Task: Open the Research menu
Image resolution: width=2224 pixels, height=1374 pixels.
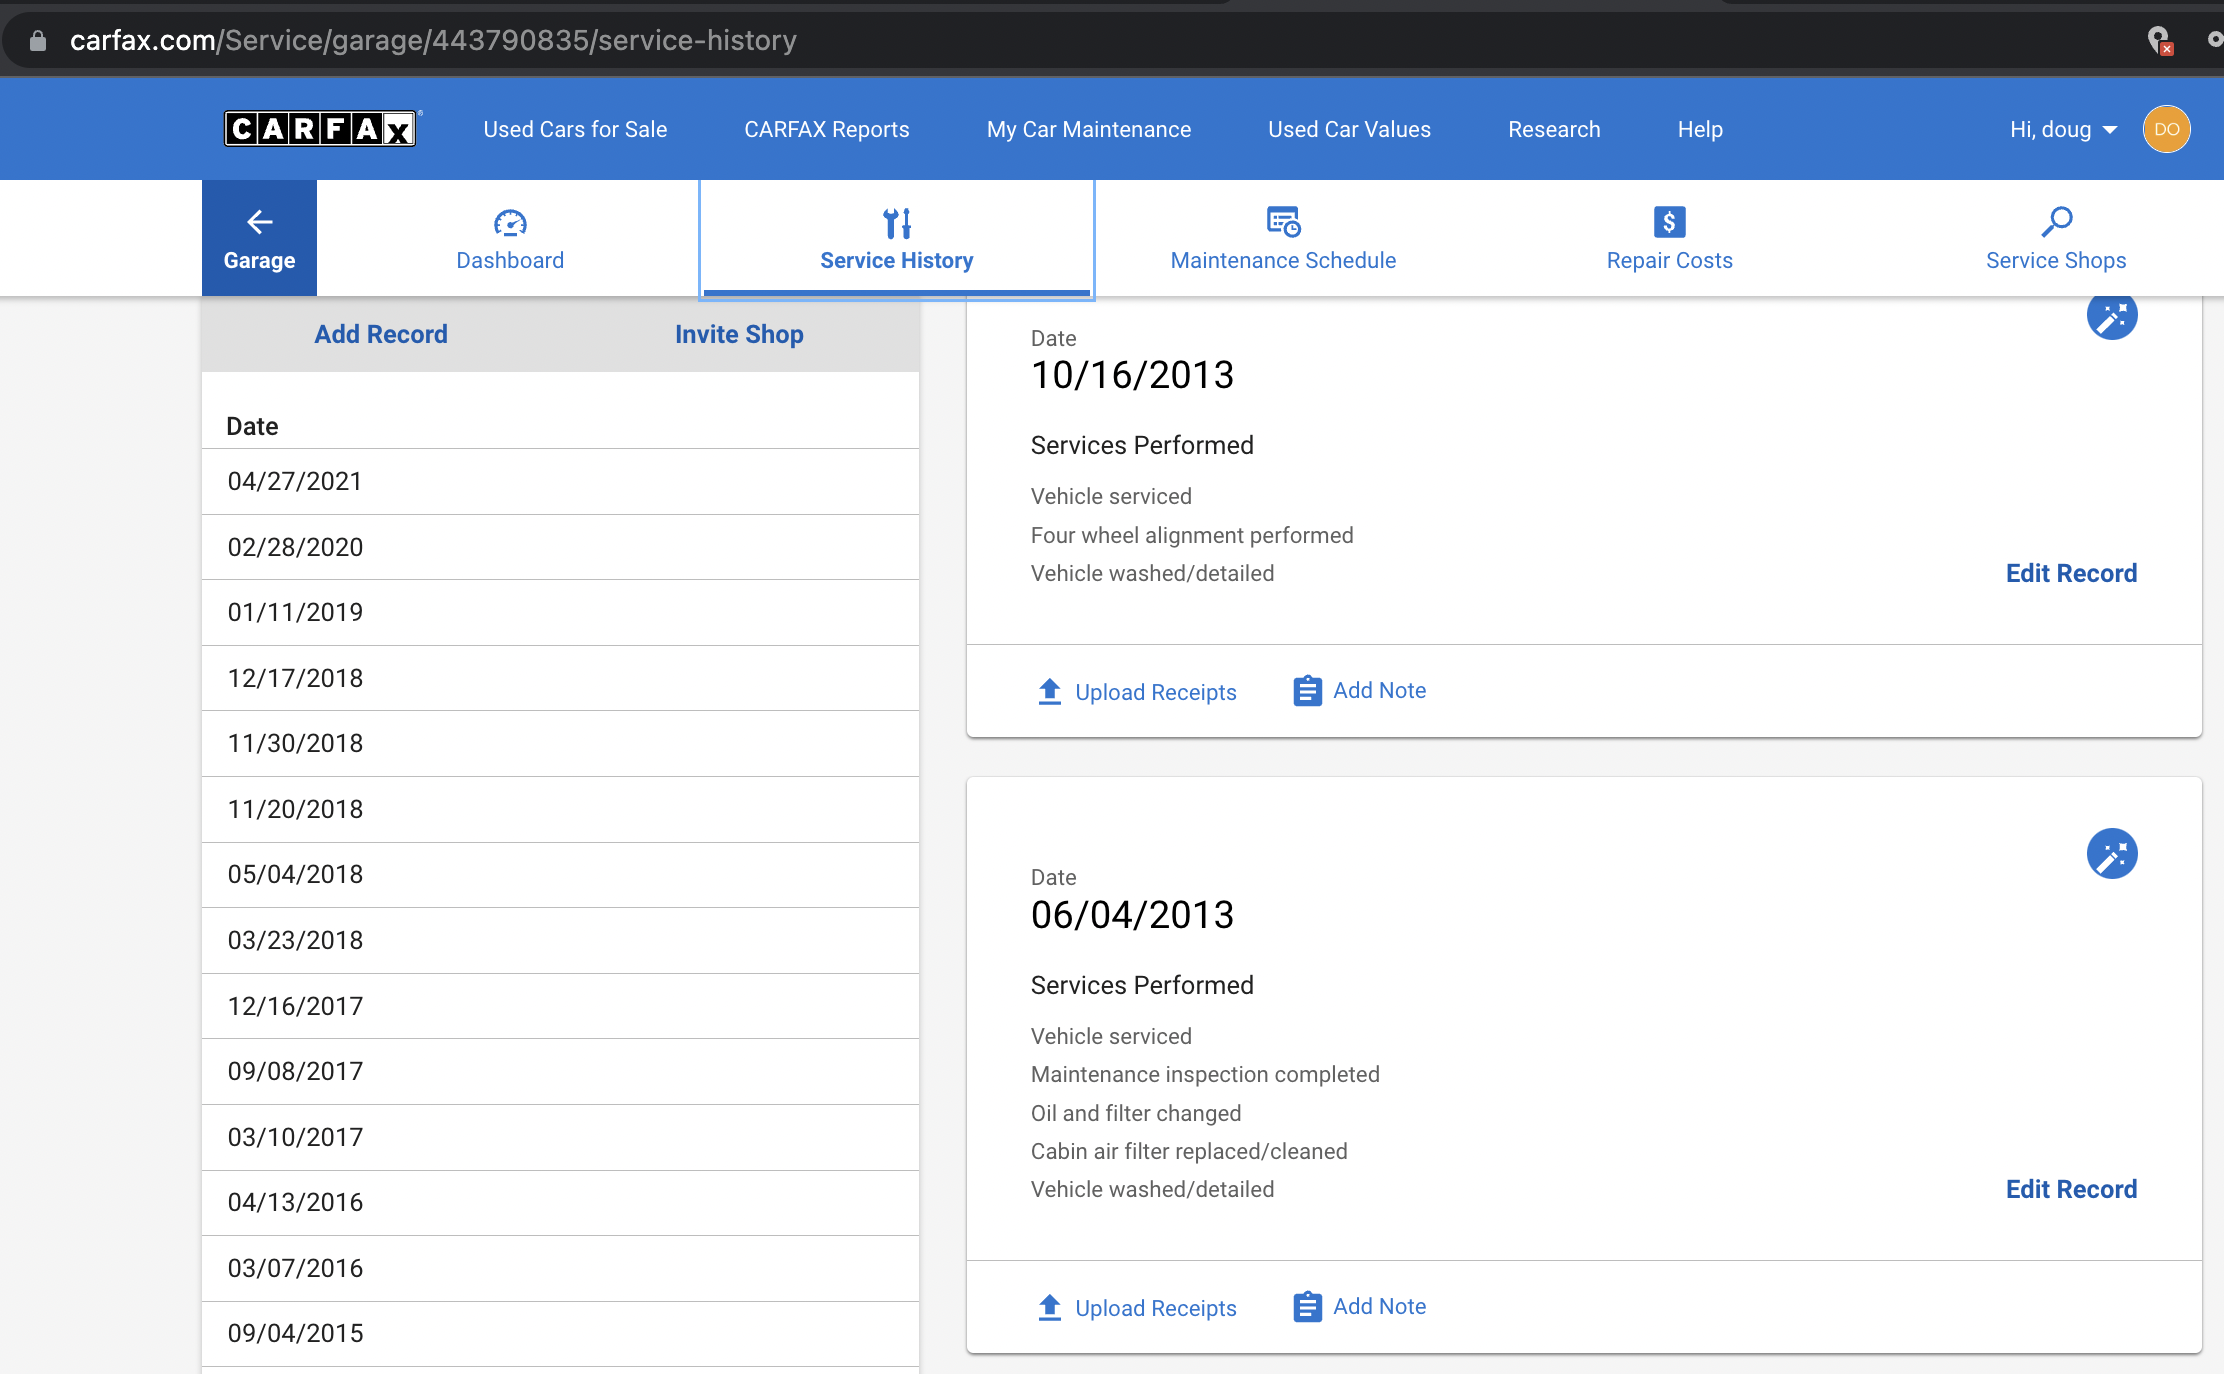Action: (1554, 130)
